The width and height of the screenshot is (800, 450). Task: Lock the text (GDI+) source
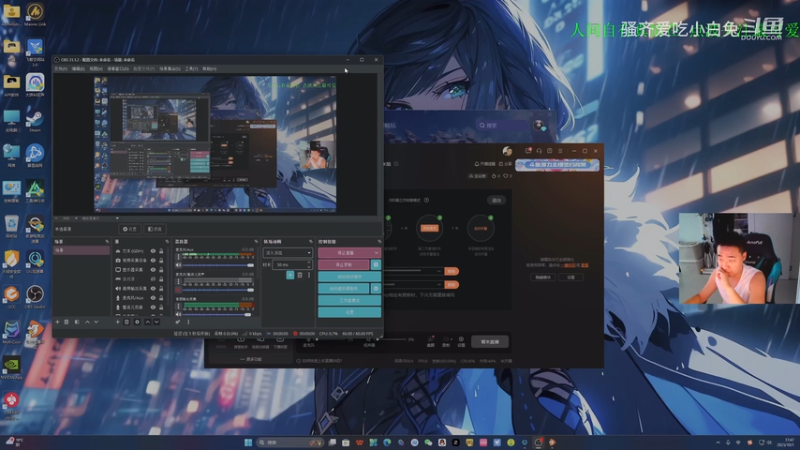coord(161,251)
